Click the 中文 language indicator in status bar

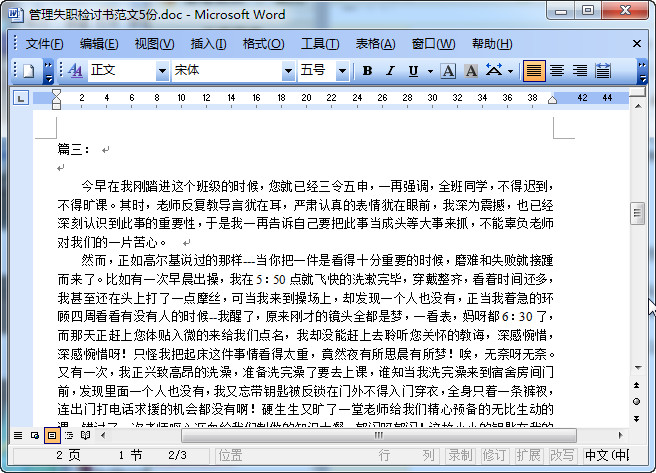coord(607,455)
